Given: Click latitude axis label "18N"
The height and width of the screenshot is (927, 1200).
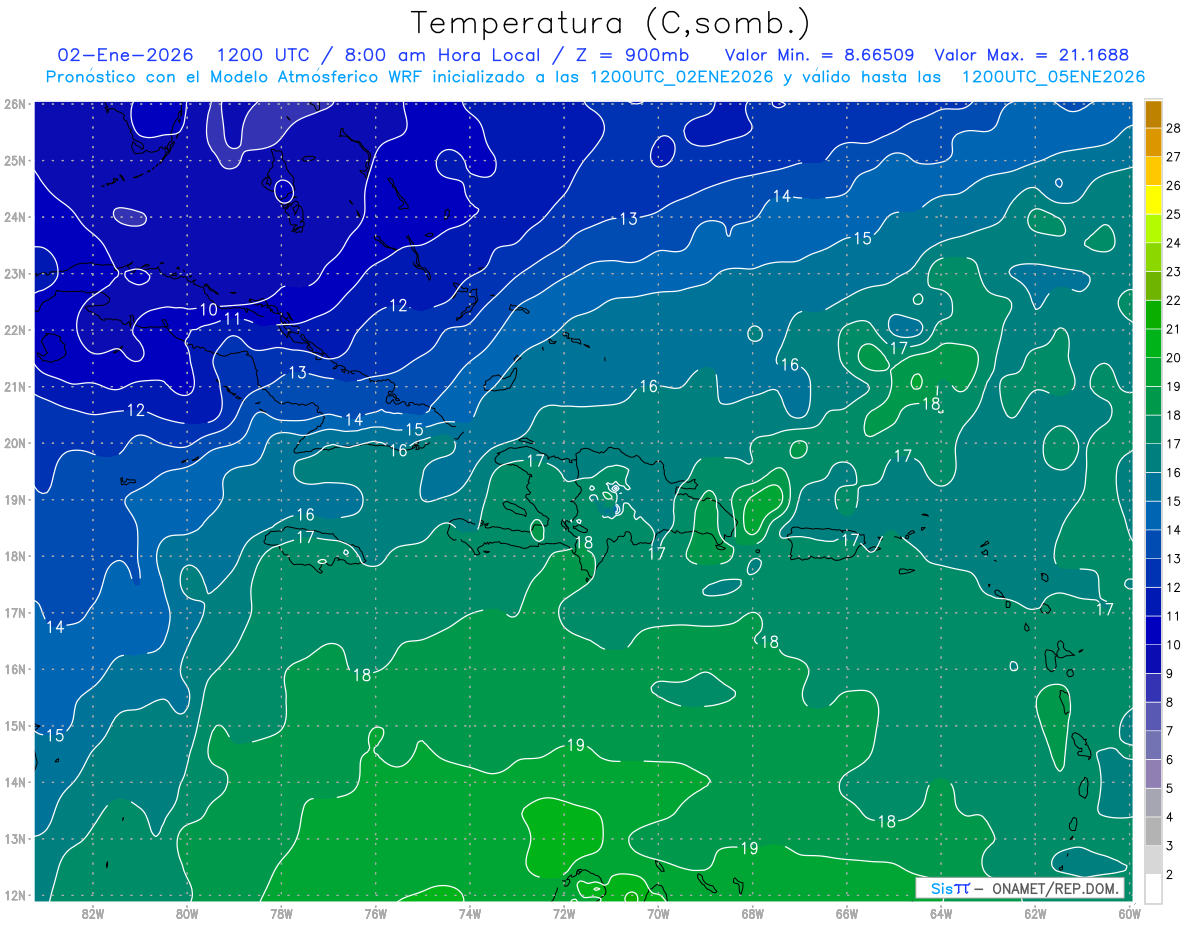Looking at the screenshot, I should click(14, 556).
